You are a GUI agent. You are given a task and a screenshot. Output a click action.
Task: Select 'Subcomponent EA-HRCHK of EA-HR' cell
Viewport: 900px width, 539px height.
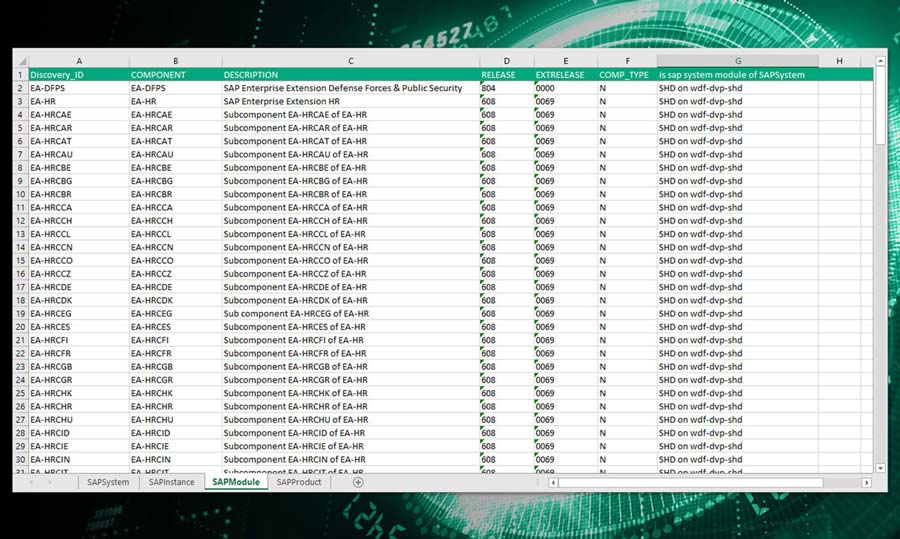351,393
